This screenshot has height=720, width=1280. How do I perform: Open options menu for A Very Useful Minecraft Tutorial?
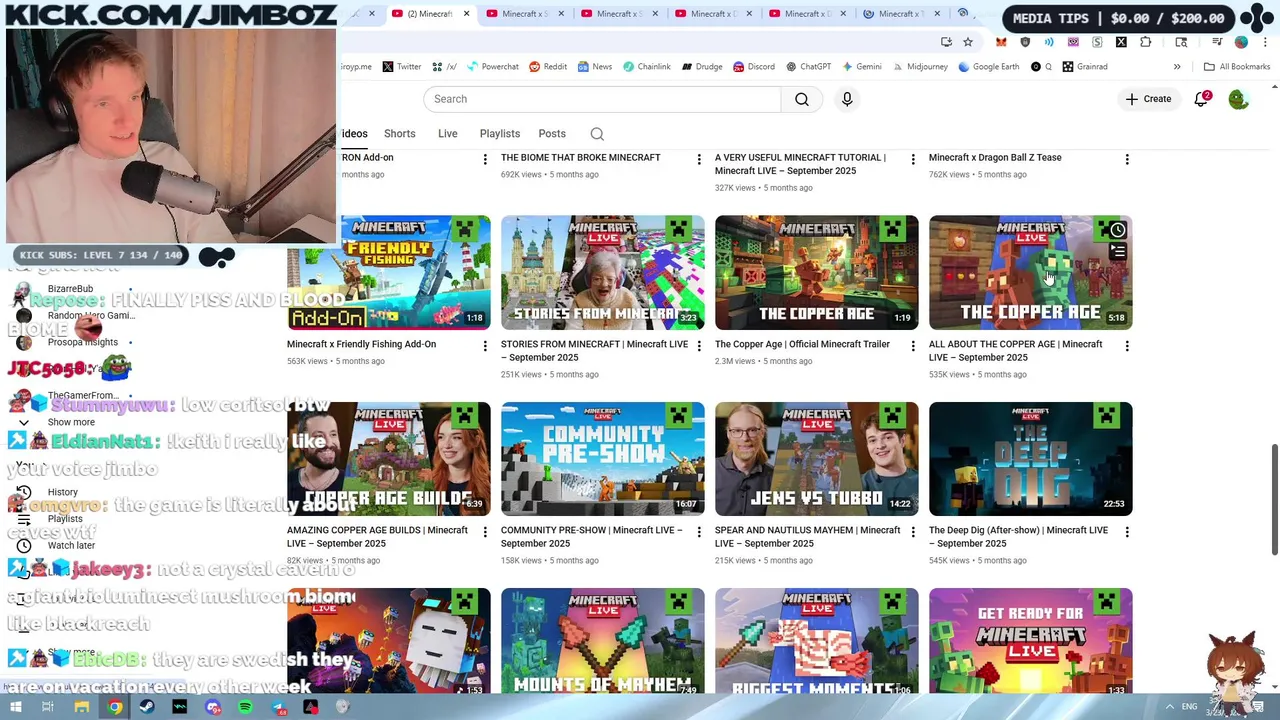coord(913,160)
